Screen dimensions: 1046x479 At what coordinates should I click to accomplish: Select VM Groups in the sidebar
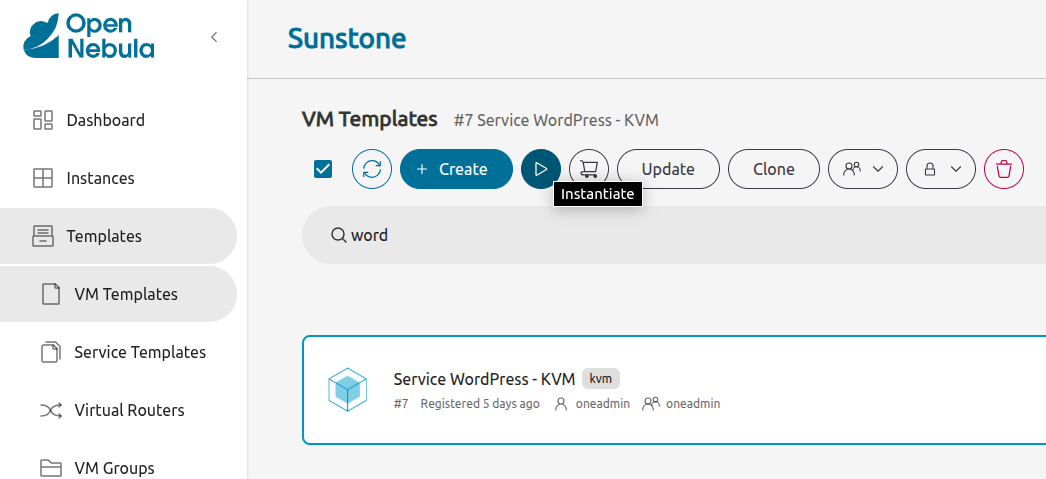[114, 467]
